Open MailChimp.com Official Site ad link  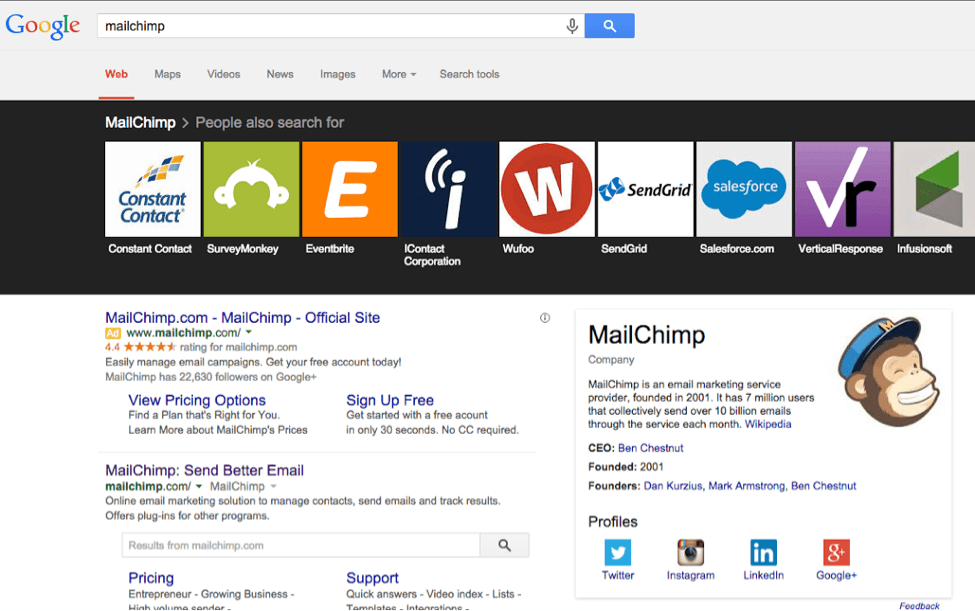[243, 318]
